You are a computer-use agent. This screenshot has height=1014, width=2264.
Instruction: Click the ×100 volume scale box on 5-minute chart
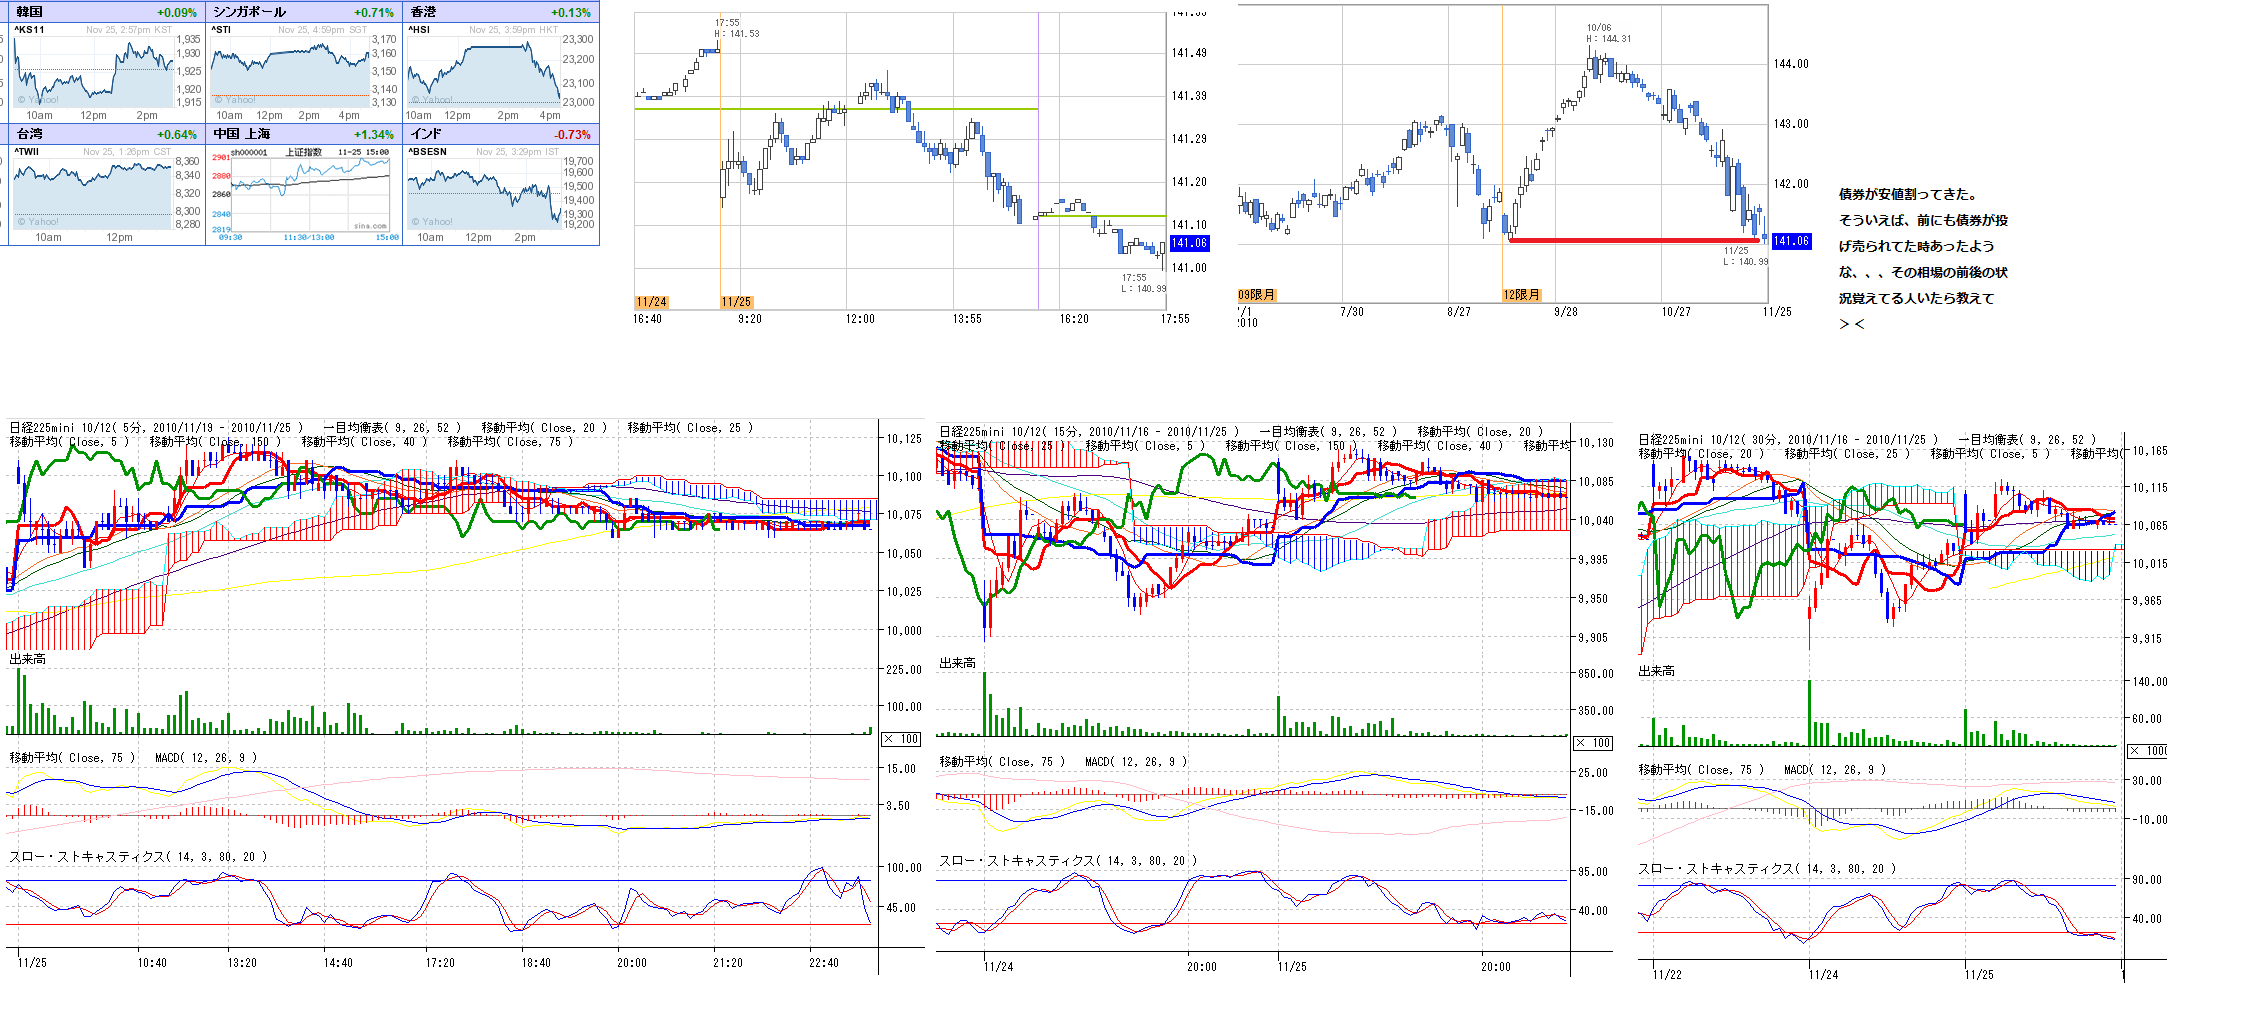901,739
